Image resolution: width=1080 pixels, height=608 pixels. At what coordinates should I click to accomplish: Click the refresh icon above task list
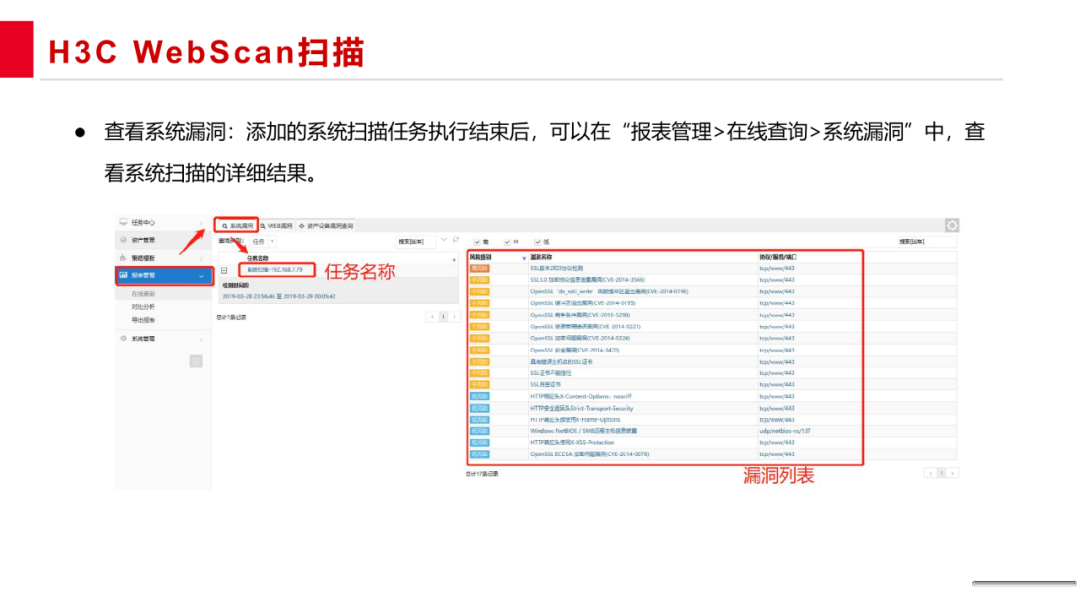455,240
